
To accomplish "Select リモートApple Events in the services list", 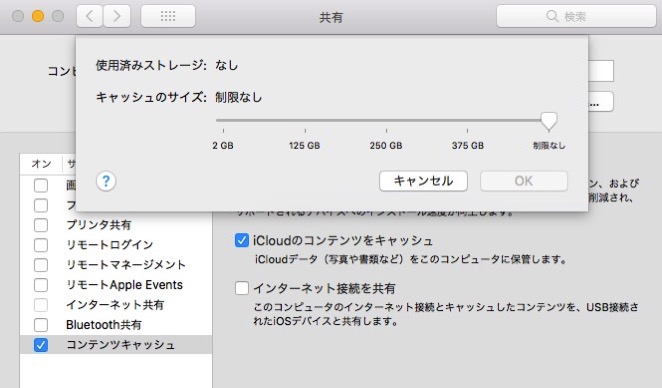I will click(x=125, y=285).
